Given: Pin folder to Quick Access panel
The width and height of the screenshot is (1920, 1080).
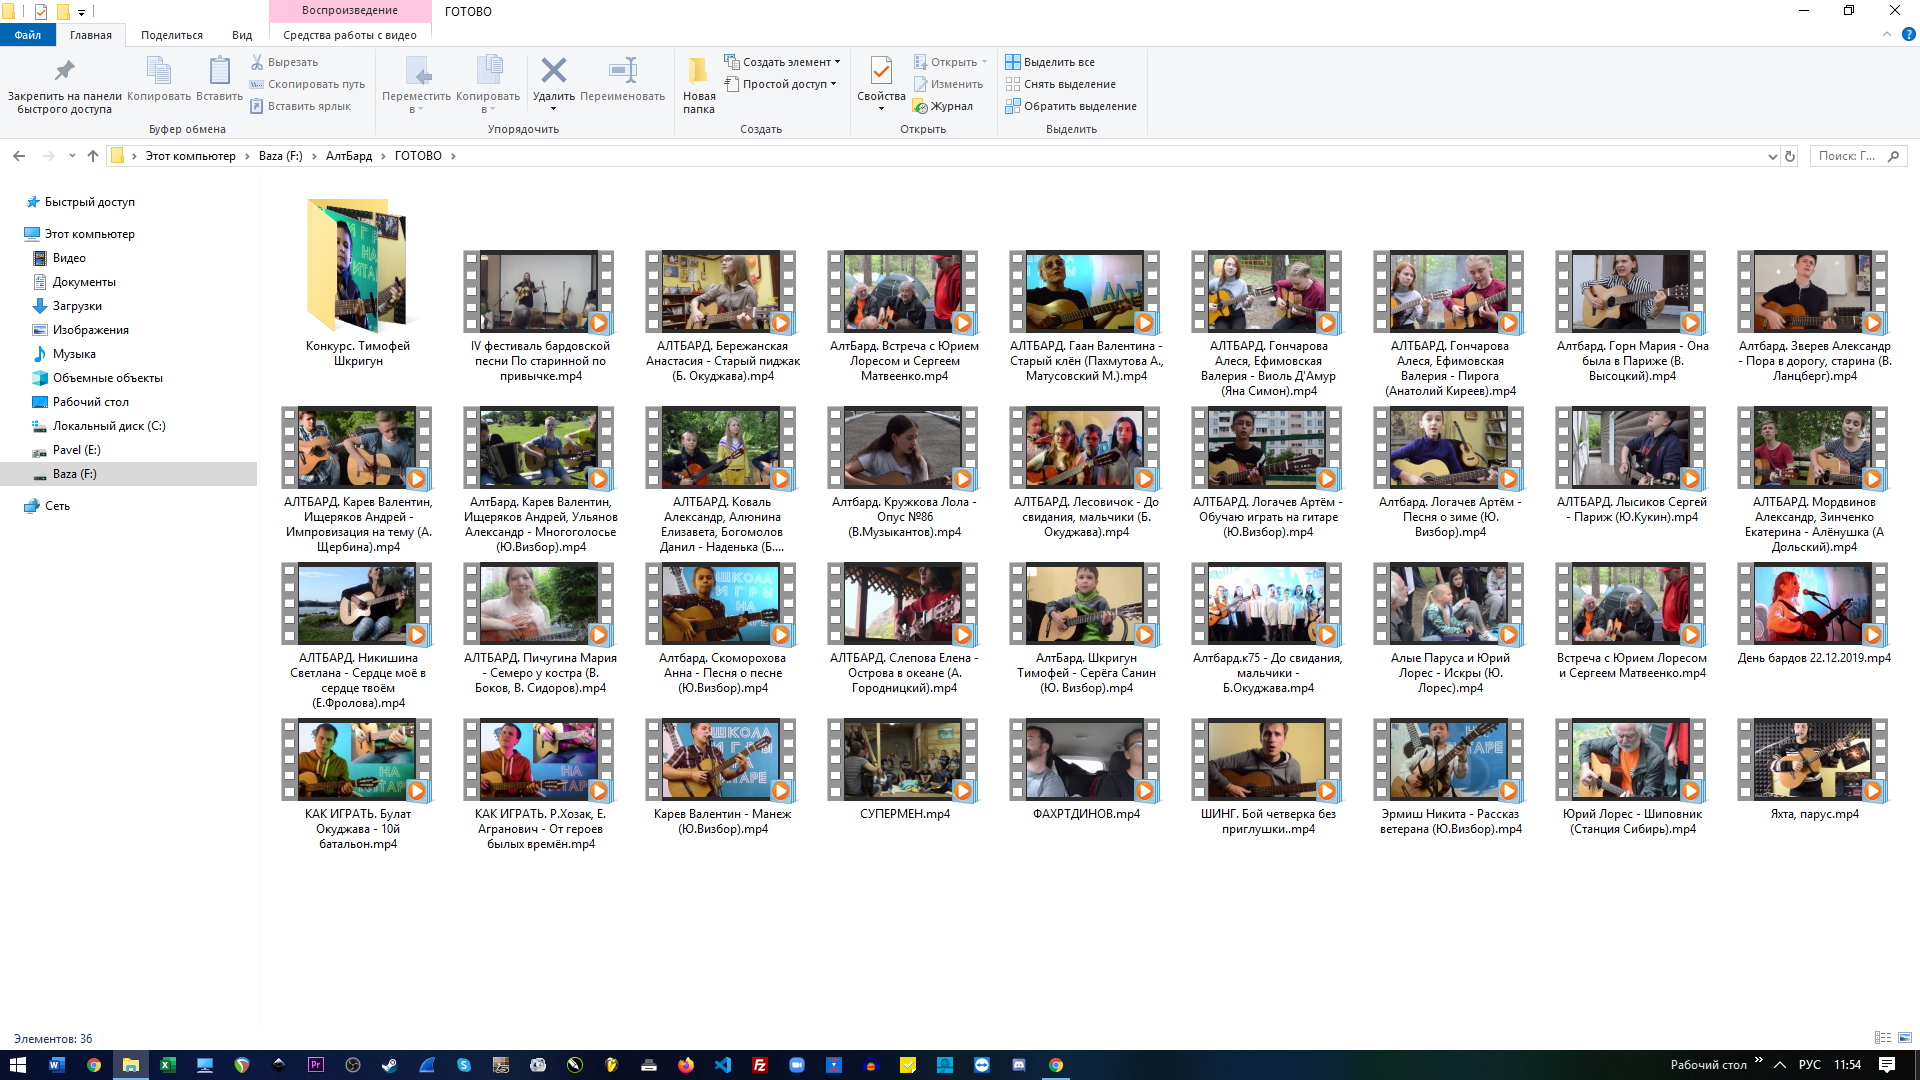Looking at the screenshot, I should point(64,86).
